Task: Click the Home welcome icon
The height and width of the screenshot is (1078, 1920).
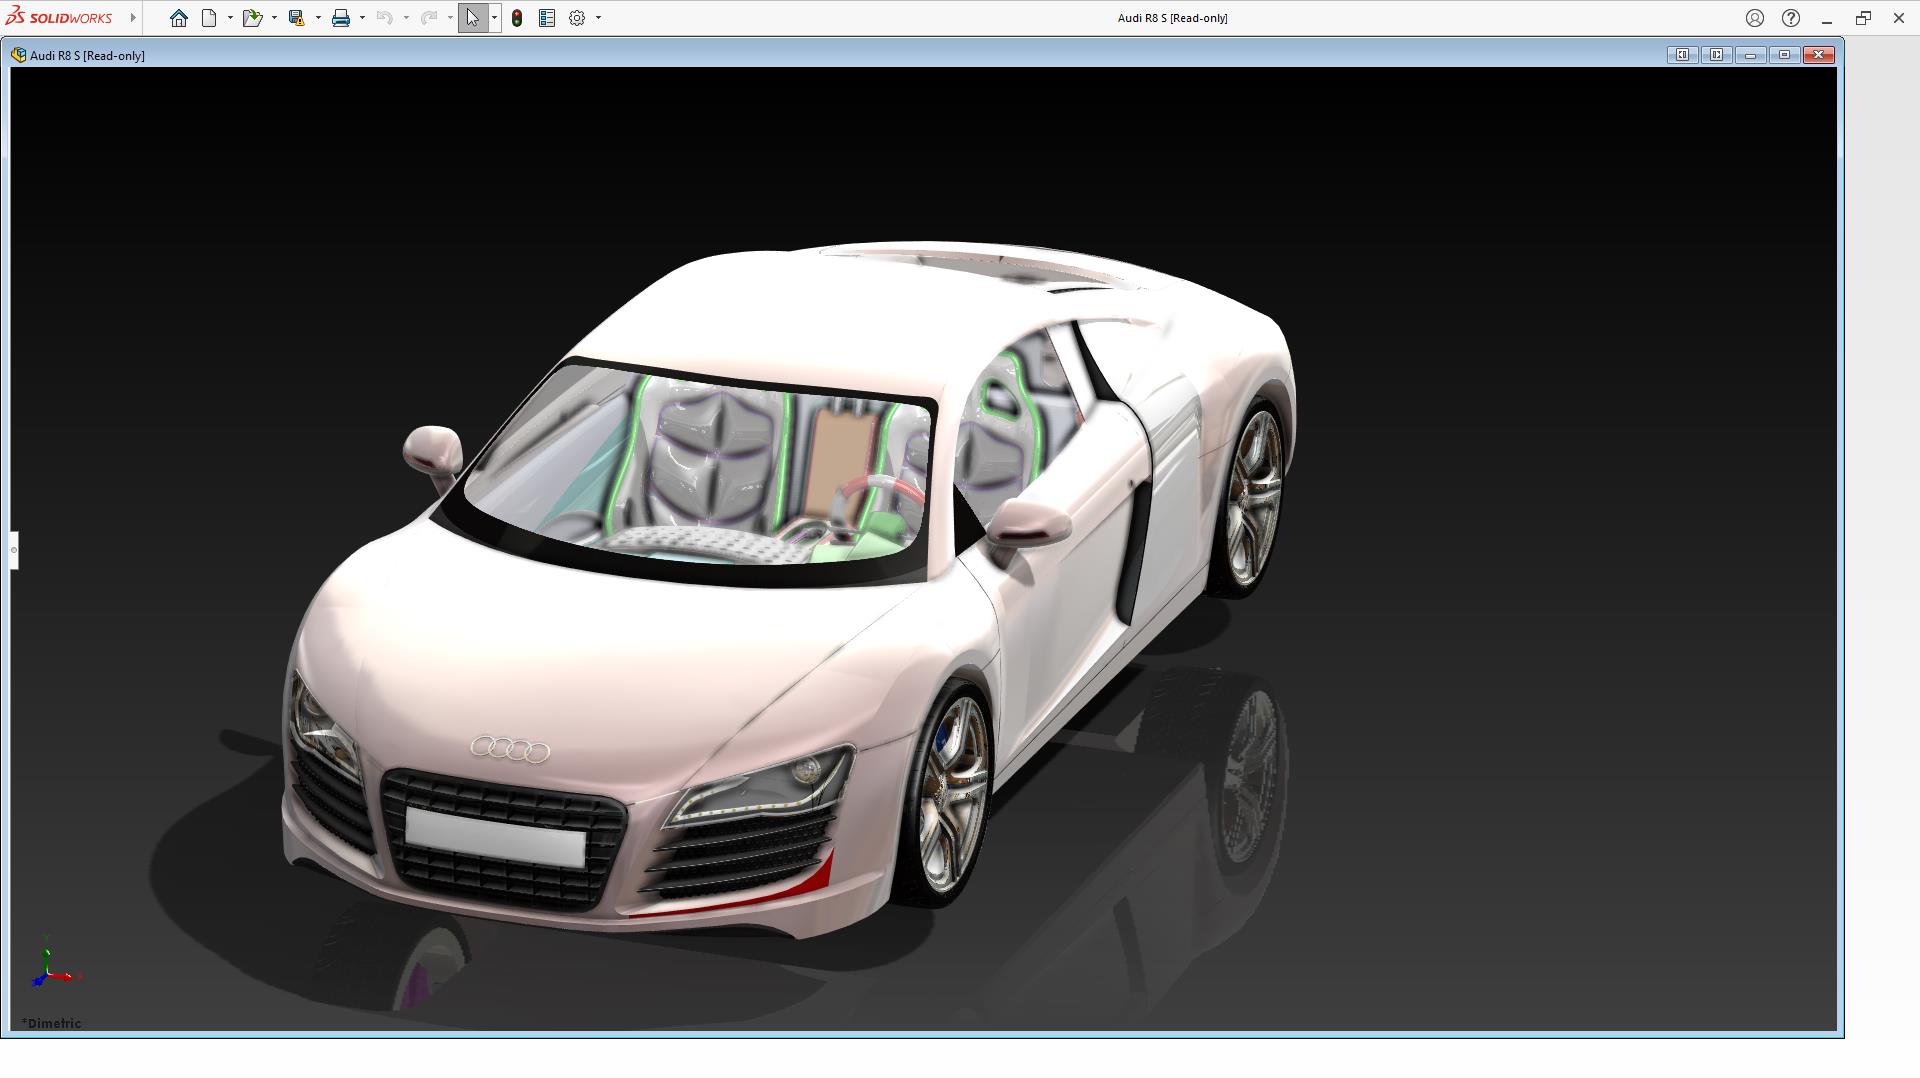Action: [179, 18]
